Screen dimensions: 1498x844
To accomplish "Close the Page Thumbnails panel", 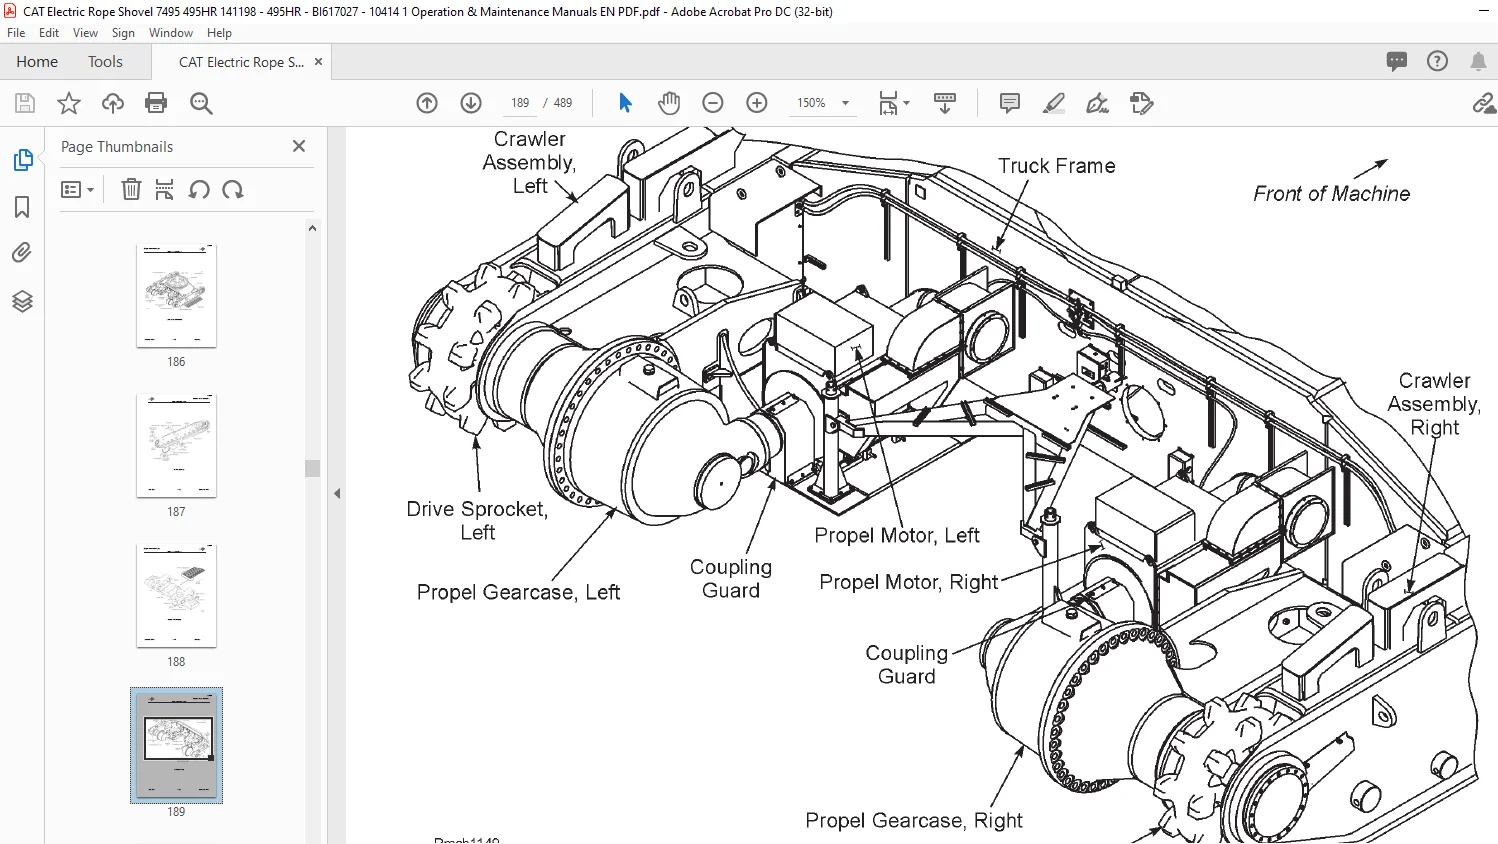I will [x=298, y=146].
